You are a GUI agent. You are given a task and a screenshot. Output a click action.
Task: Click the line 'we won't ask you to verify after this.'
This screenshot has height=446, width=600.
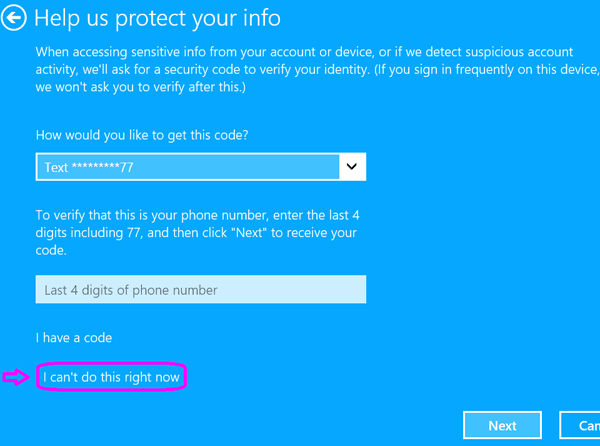coord(140,87)
